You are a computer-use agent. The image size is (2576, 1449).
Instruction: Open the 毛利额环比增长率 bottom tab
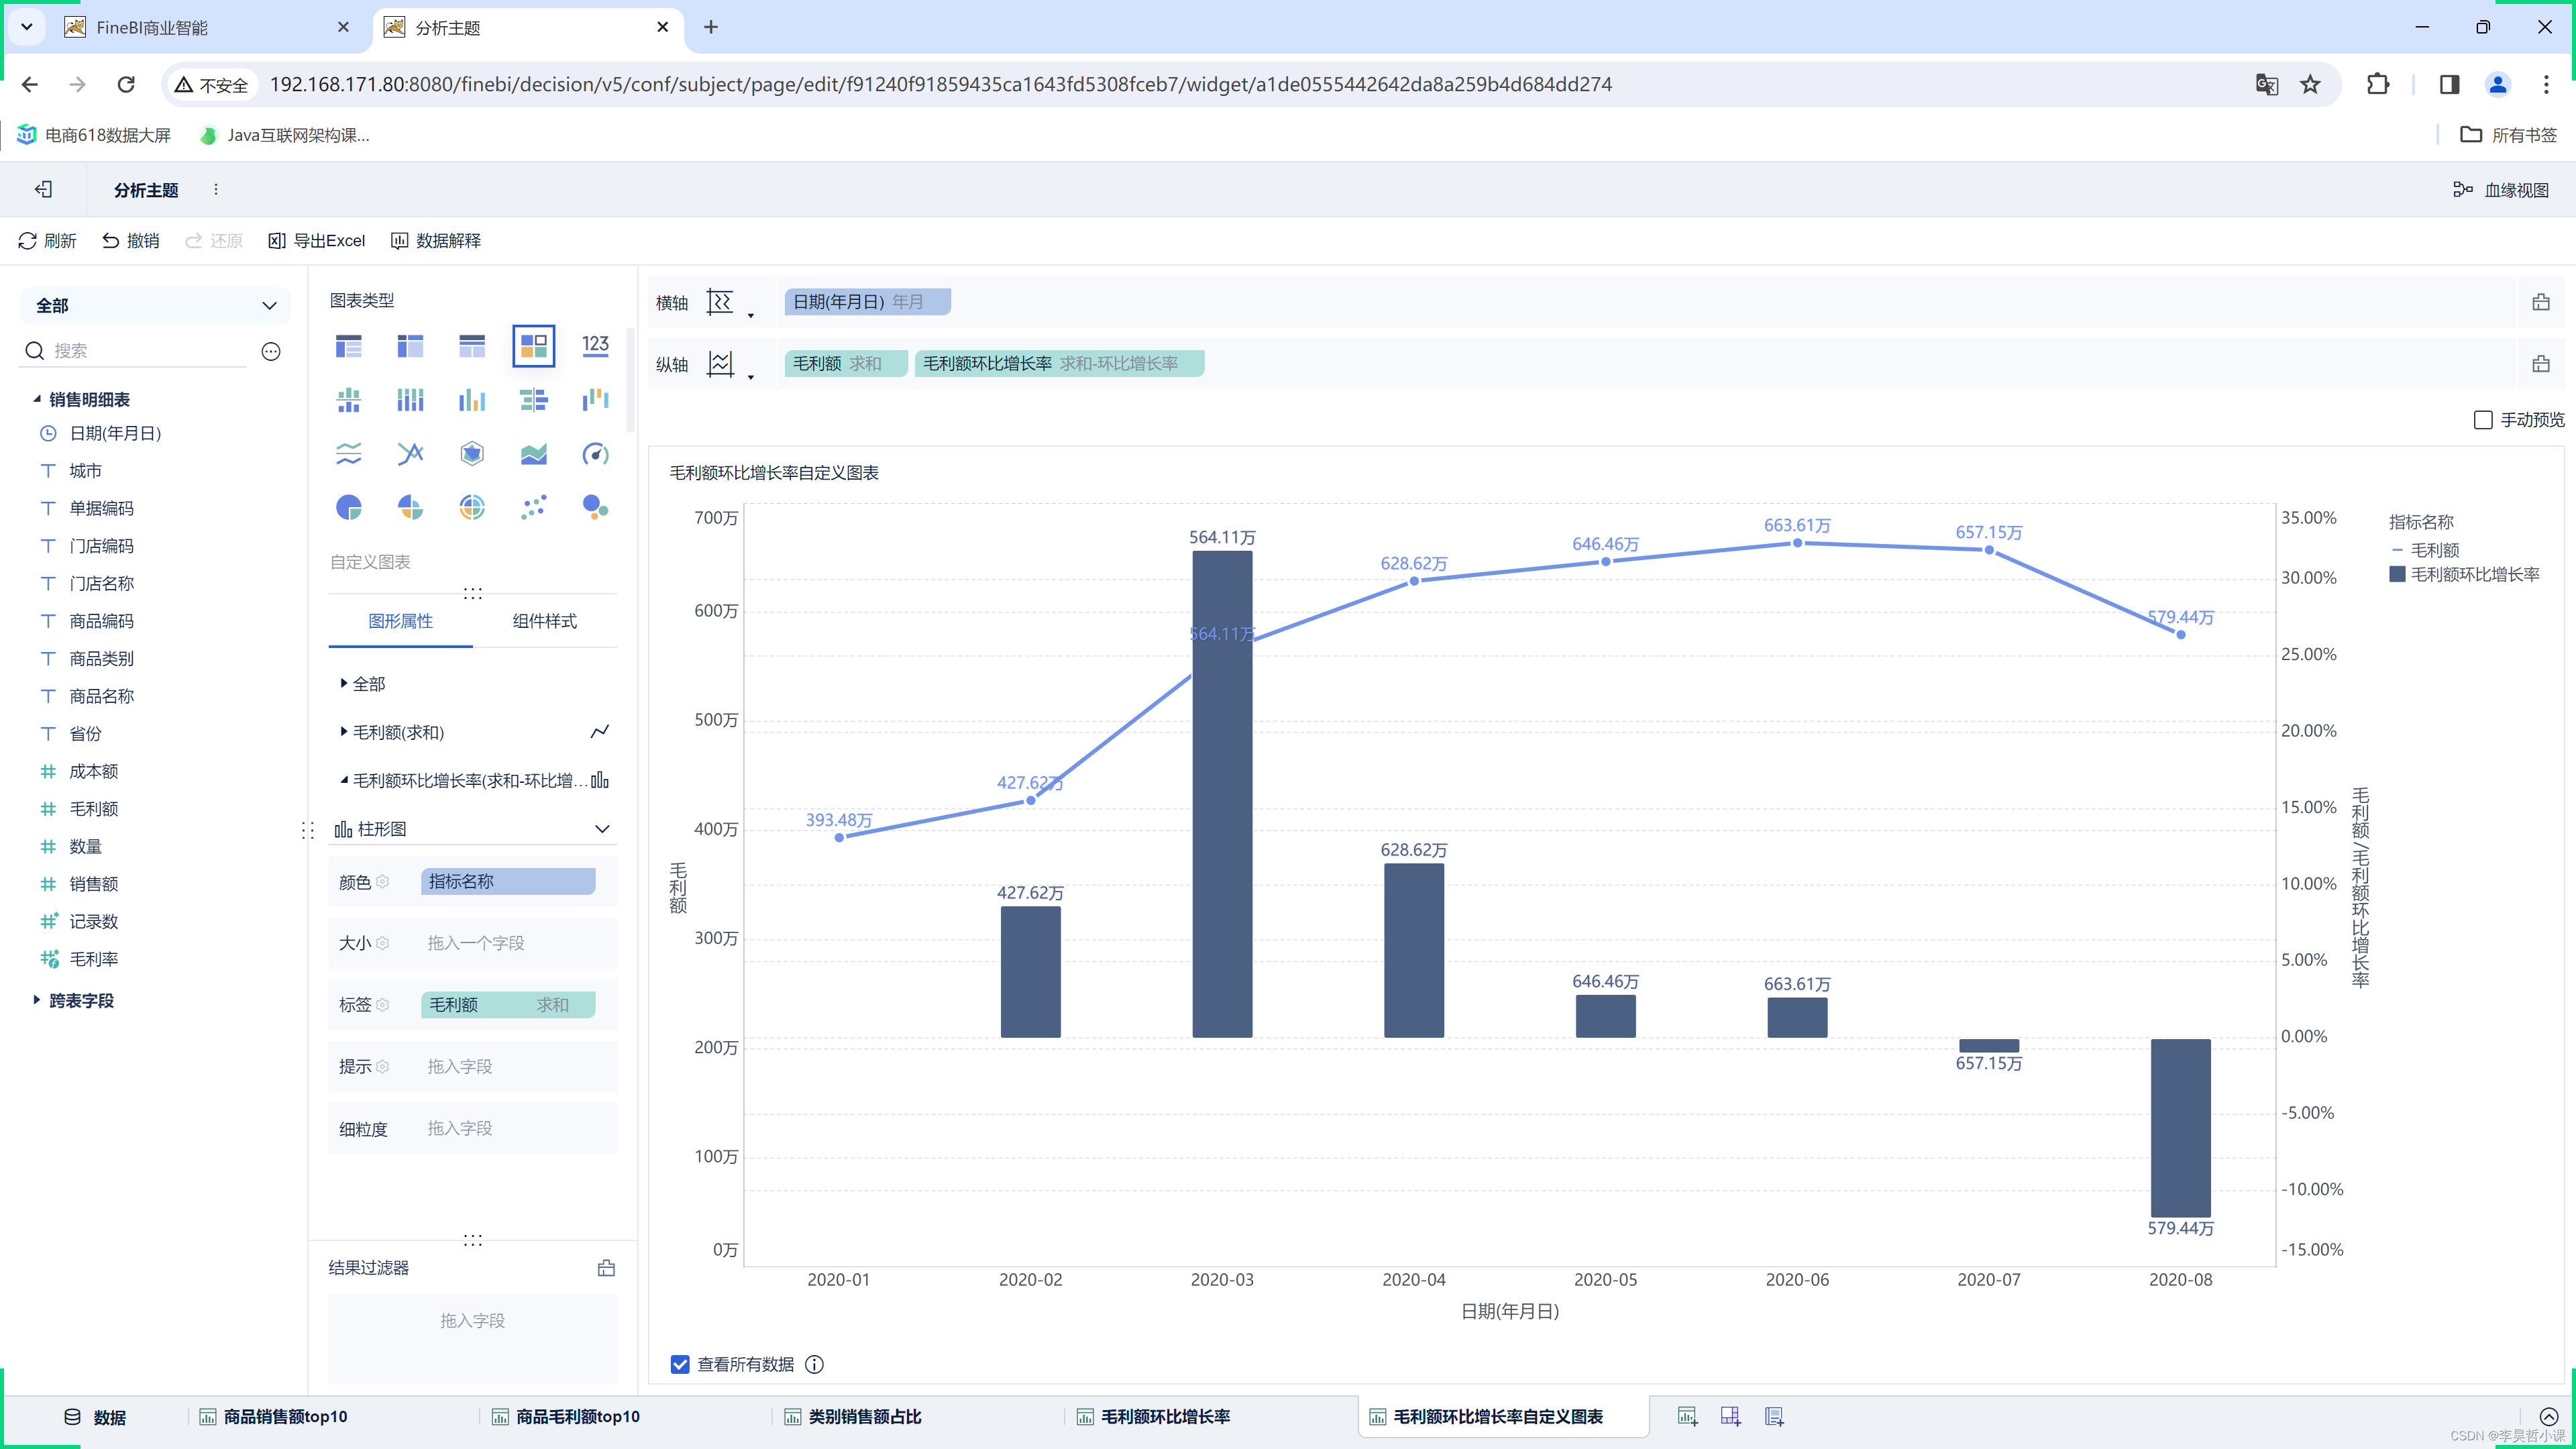point(1154,1416)
